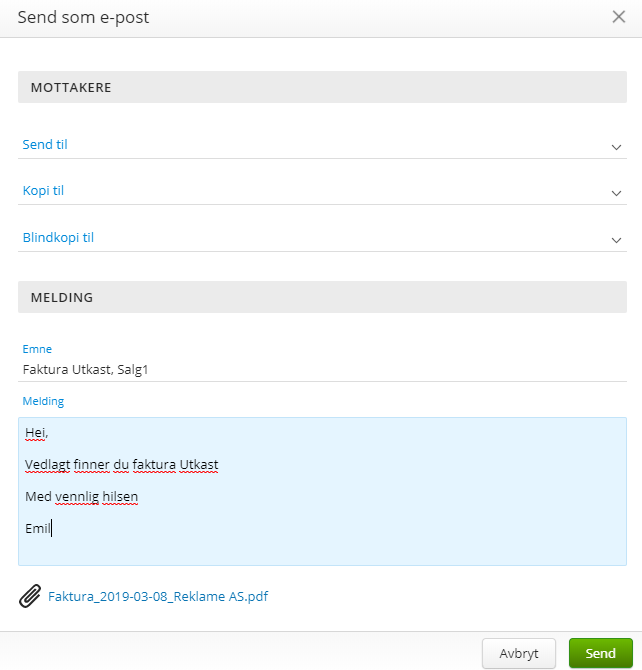Open the Faktura_2019-03-08_Reklame AS.pdf attachment

click(x=158, y=596)
